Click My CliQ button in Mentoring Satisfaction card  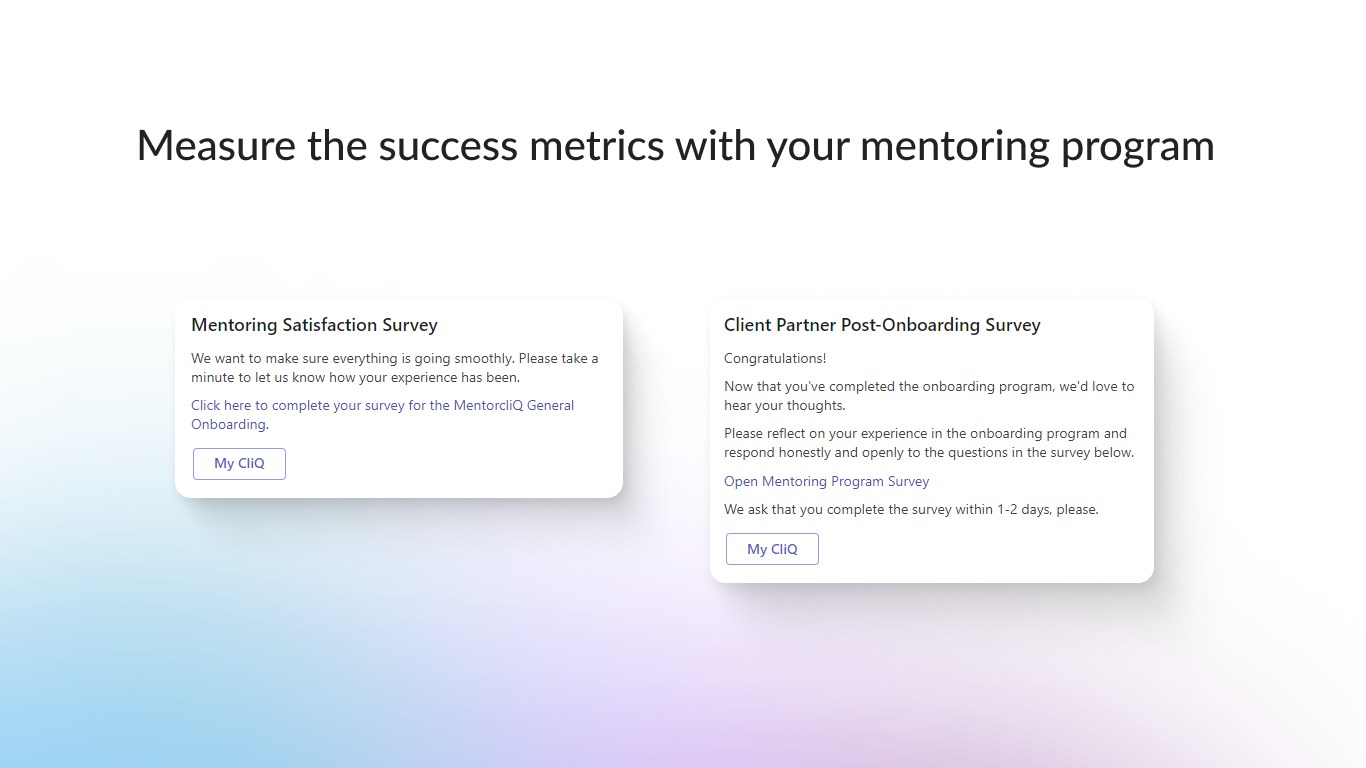point(239,464)
